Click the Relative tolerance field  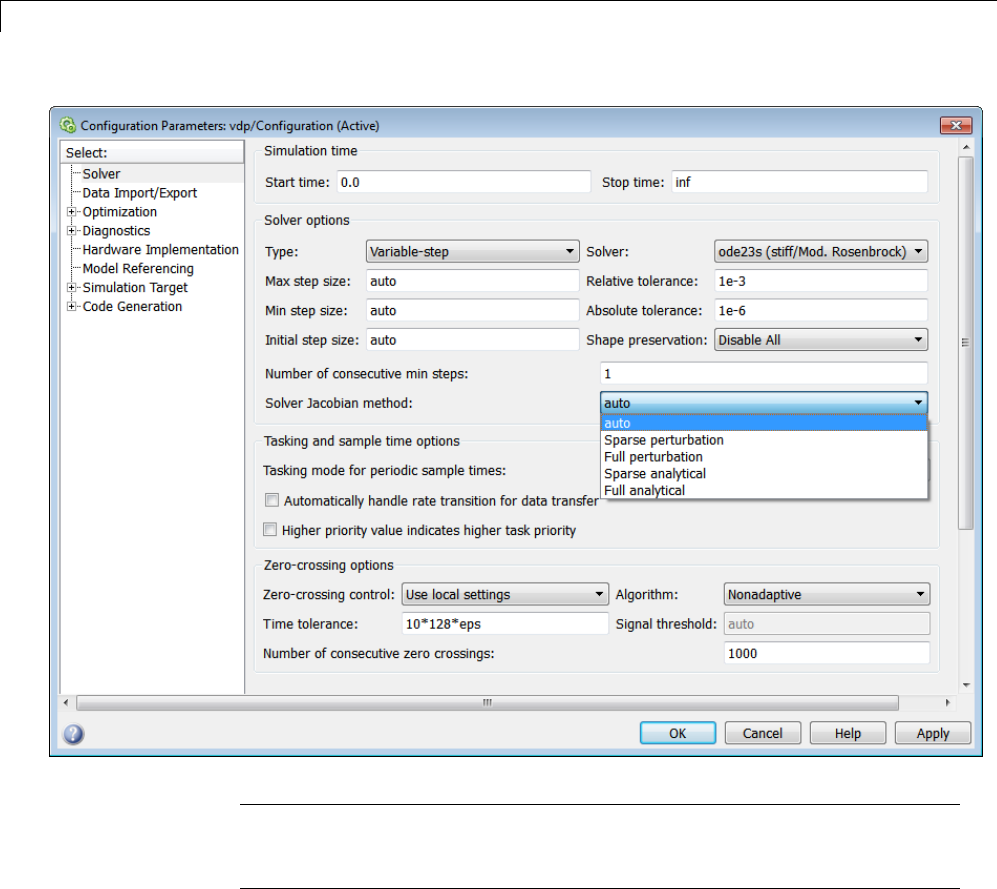tap(821, 281)
